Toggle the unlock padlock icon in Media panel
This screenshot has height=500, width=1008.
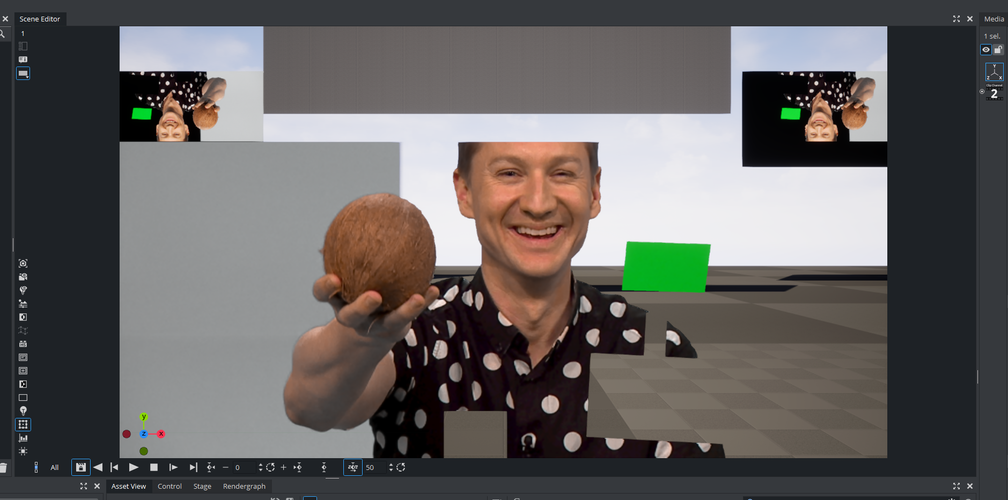pos(998,50)
